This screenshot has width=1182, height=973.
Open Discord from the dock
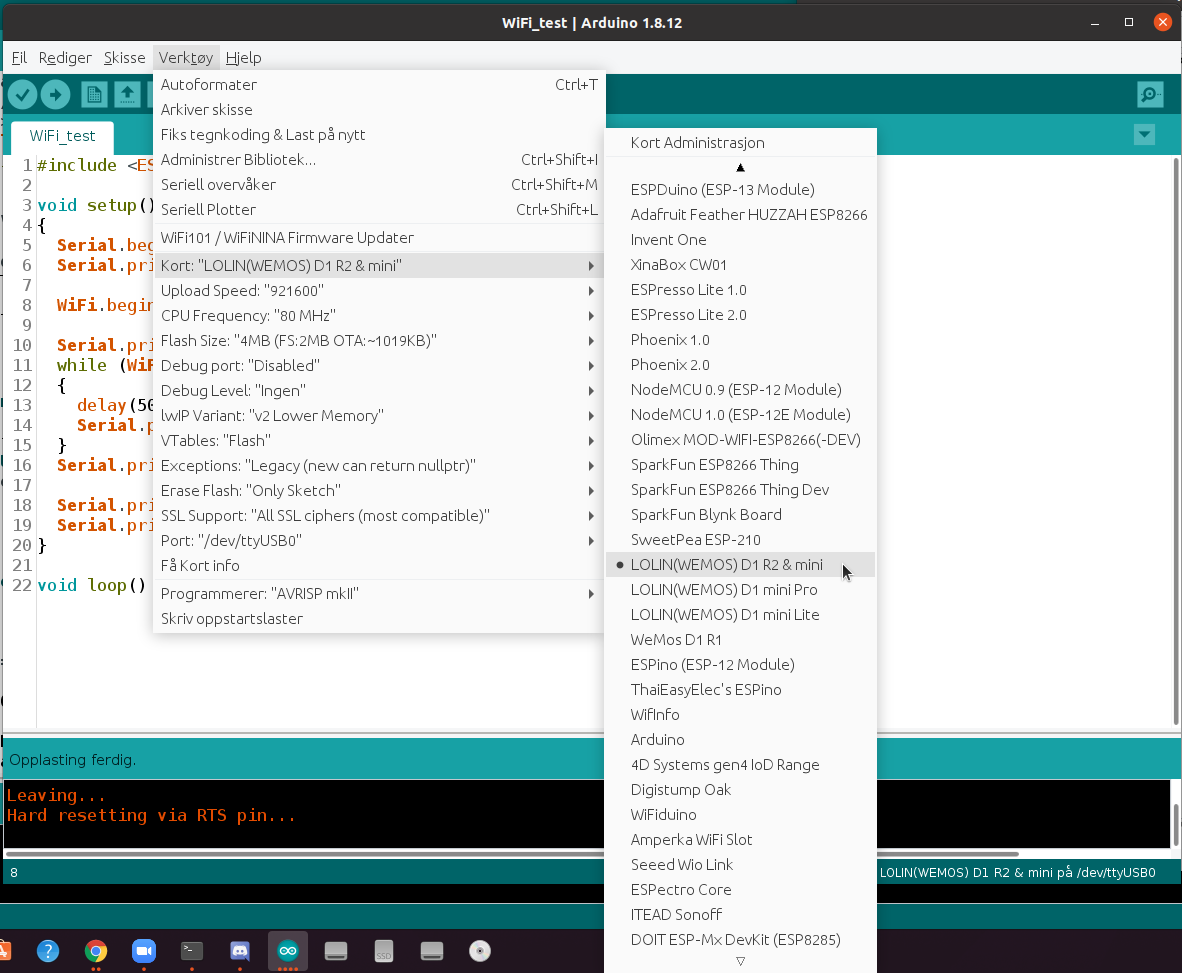click(240, 951)
